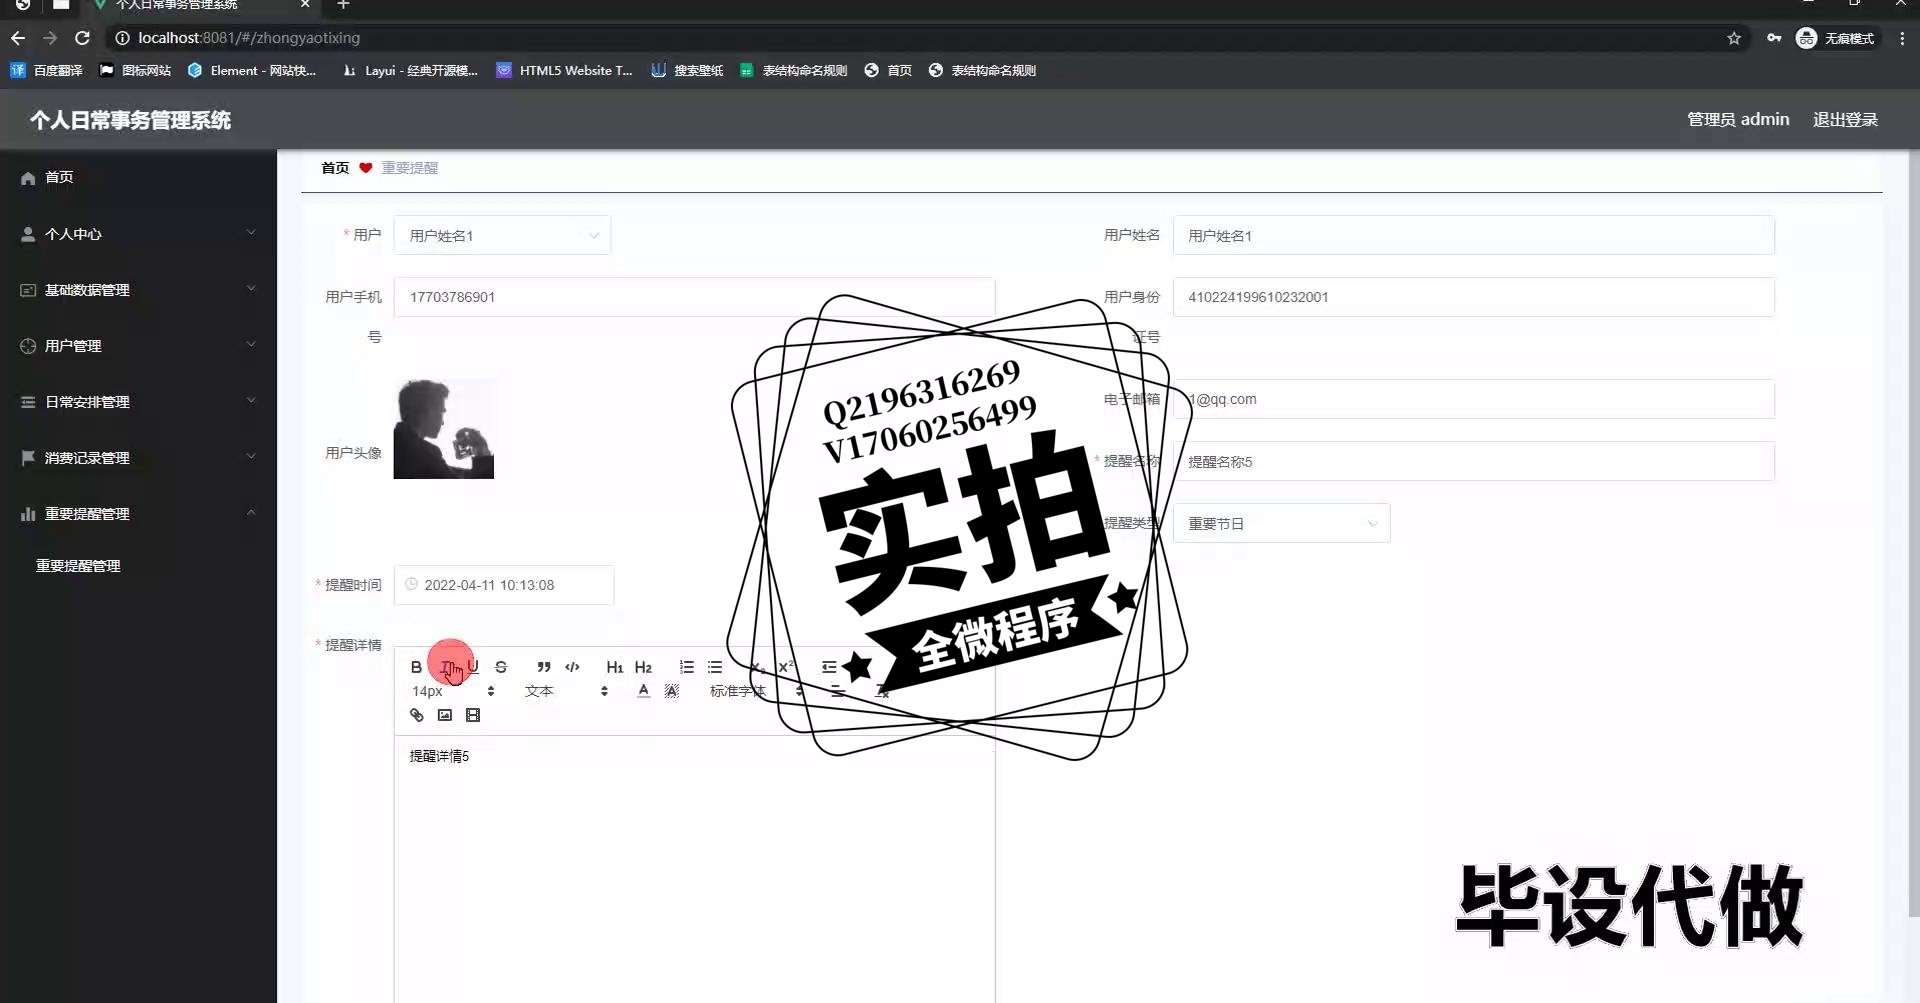Open the 提醒类型 重要节日 dropdown
The image size is (1920, 1003).
tap(1281, 523)
